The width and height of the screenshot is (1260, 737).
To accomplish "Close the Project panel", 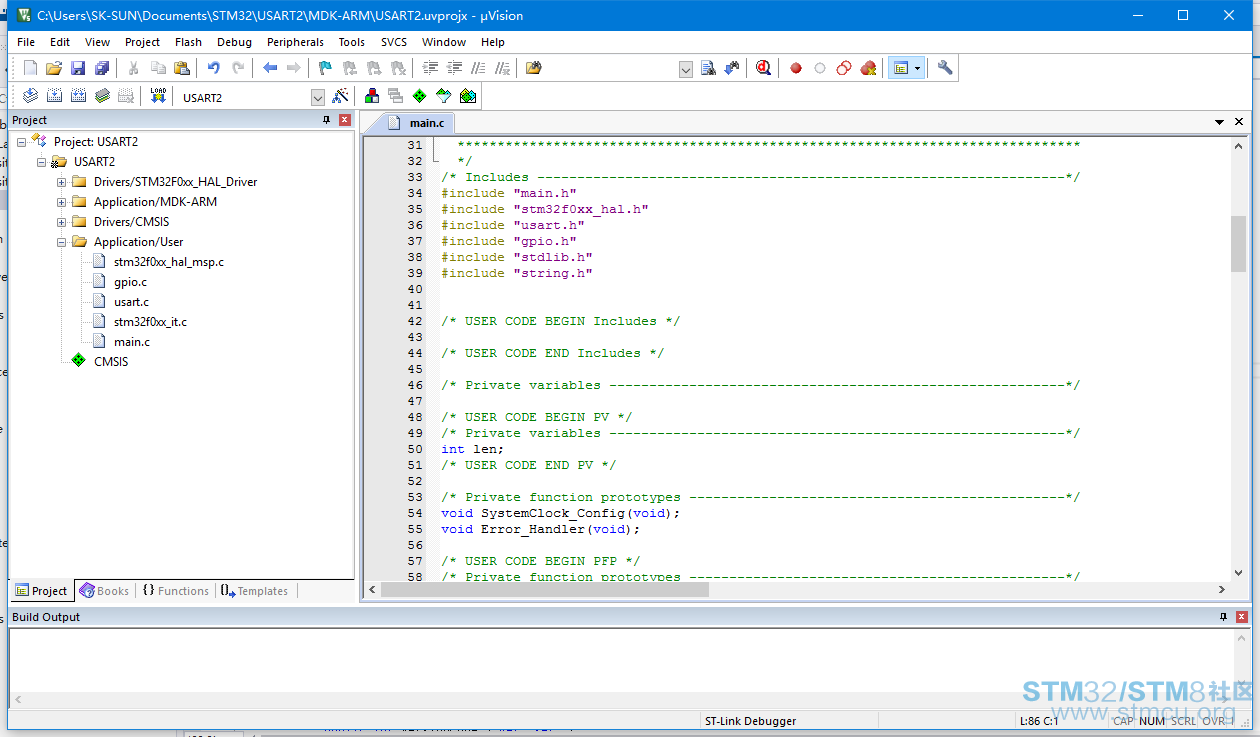I will click(345, 120).
